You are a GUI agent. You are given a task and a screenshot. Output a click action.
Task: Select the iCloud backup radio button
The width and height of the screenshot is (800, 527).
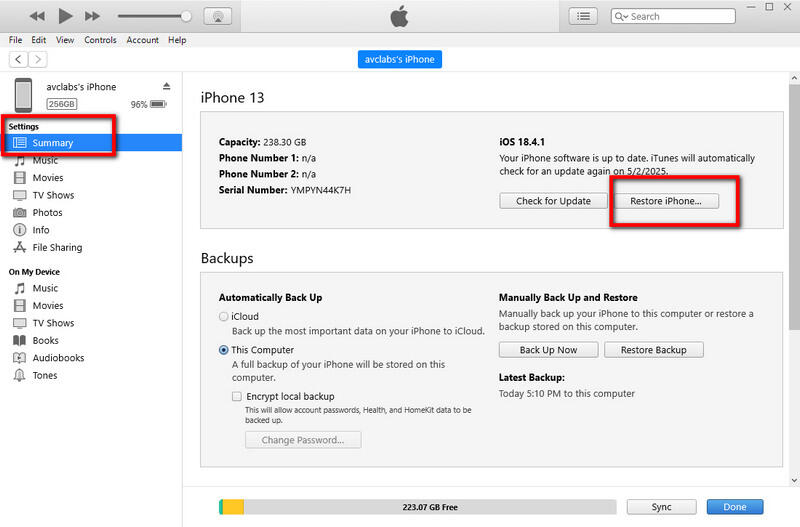(223, 316)
